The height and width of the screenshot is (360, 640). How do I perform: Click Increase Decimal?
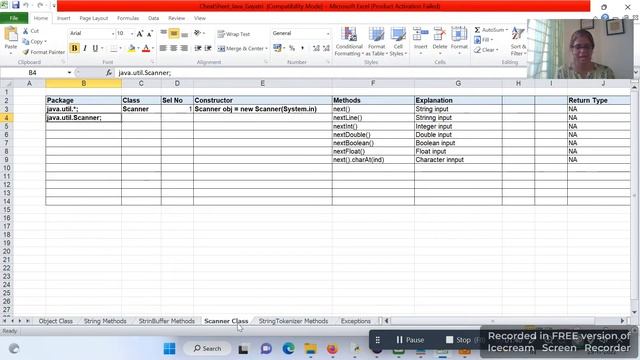click(x=316, y=49)
